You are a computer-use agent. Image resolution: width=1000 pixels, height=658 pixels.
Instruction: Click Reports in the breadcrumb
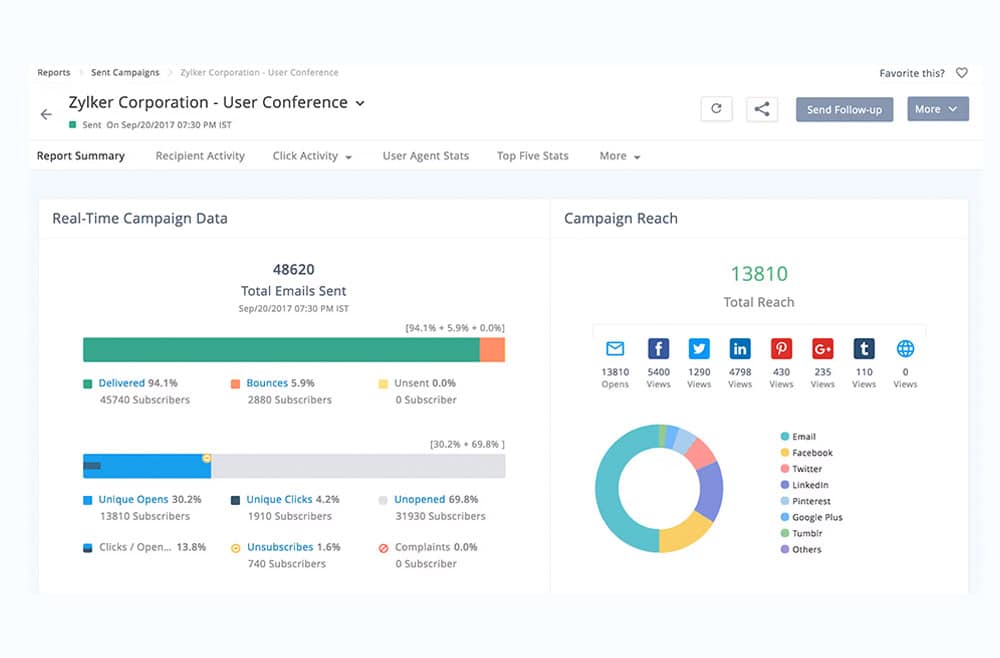pyautogui.click(x=54, y=72)
